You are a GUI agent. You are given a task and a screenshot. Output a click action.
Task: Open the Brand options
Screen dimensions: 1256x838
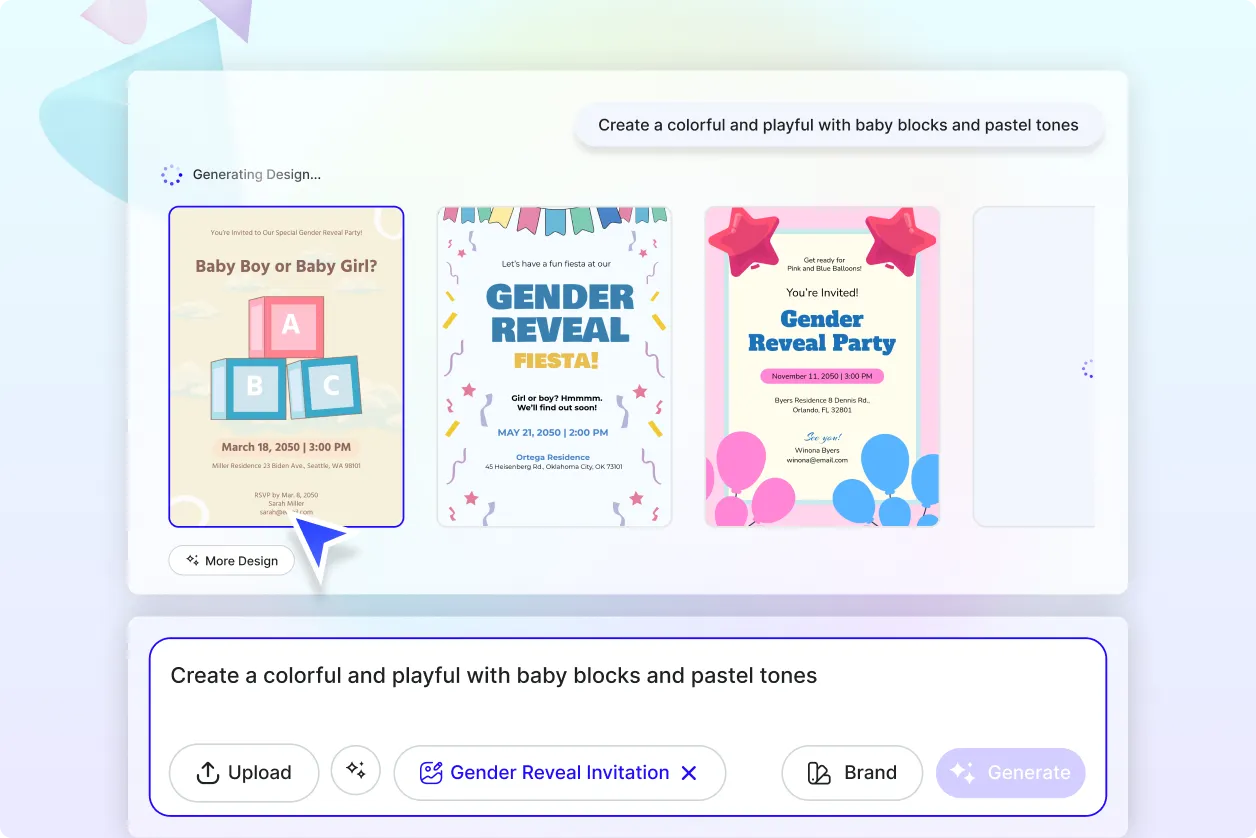coord(852,772)
